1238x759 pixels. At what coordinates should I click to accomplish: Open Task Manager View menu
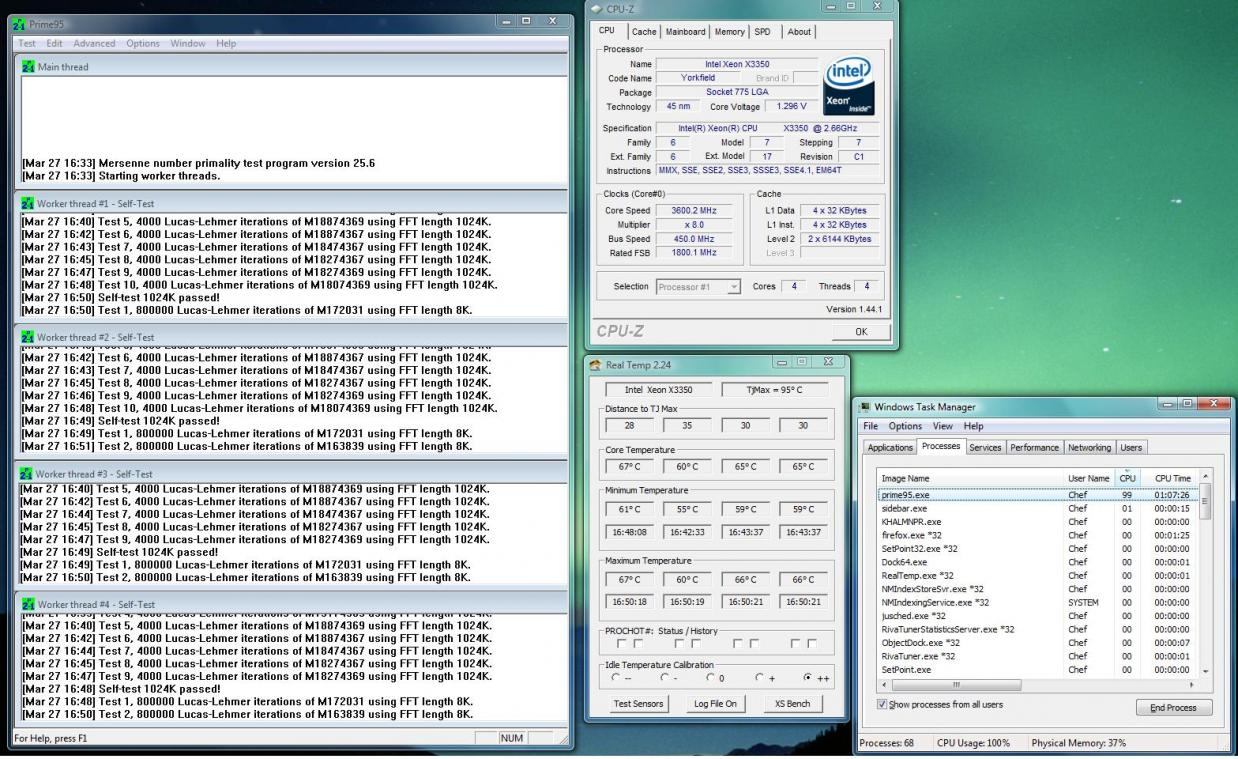coord(943,426)
